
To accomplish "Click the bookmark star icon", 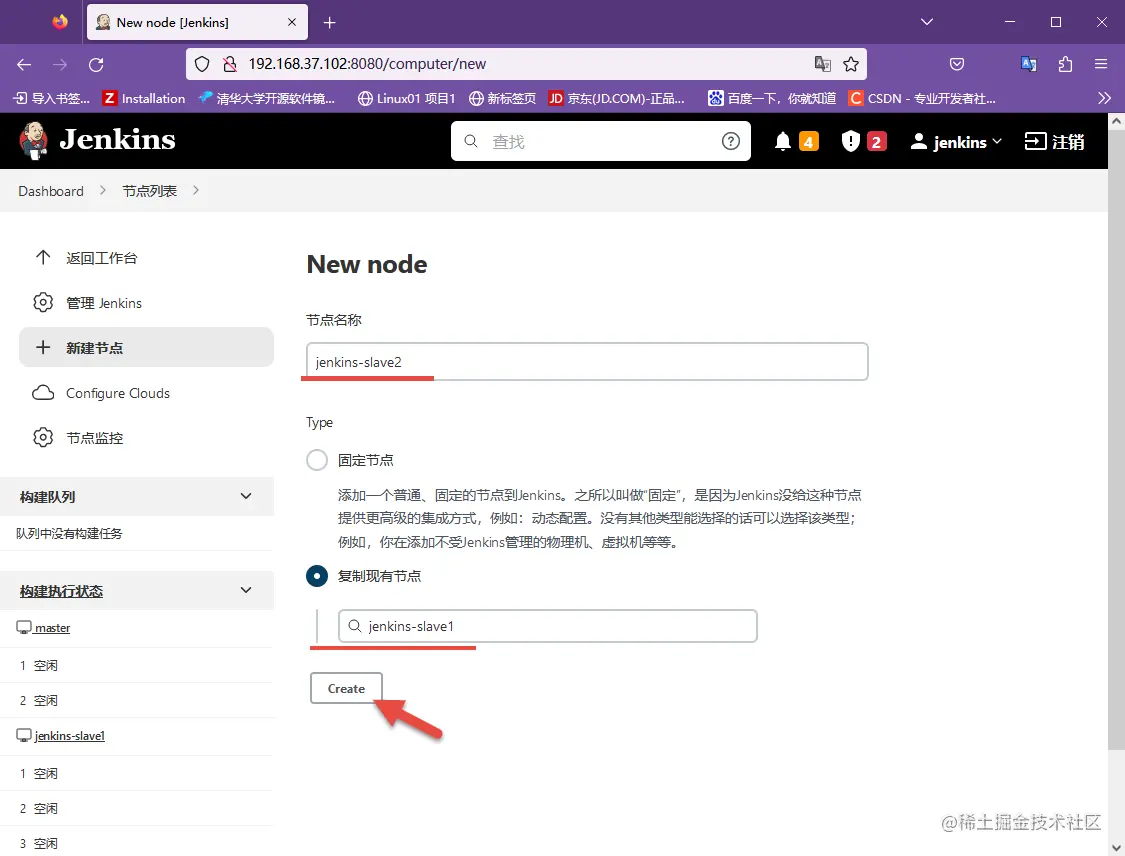I will point(851,65).
